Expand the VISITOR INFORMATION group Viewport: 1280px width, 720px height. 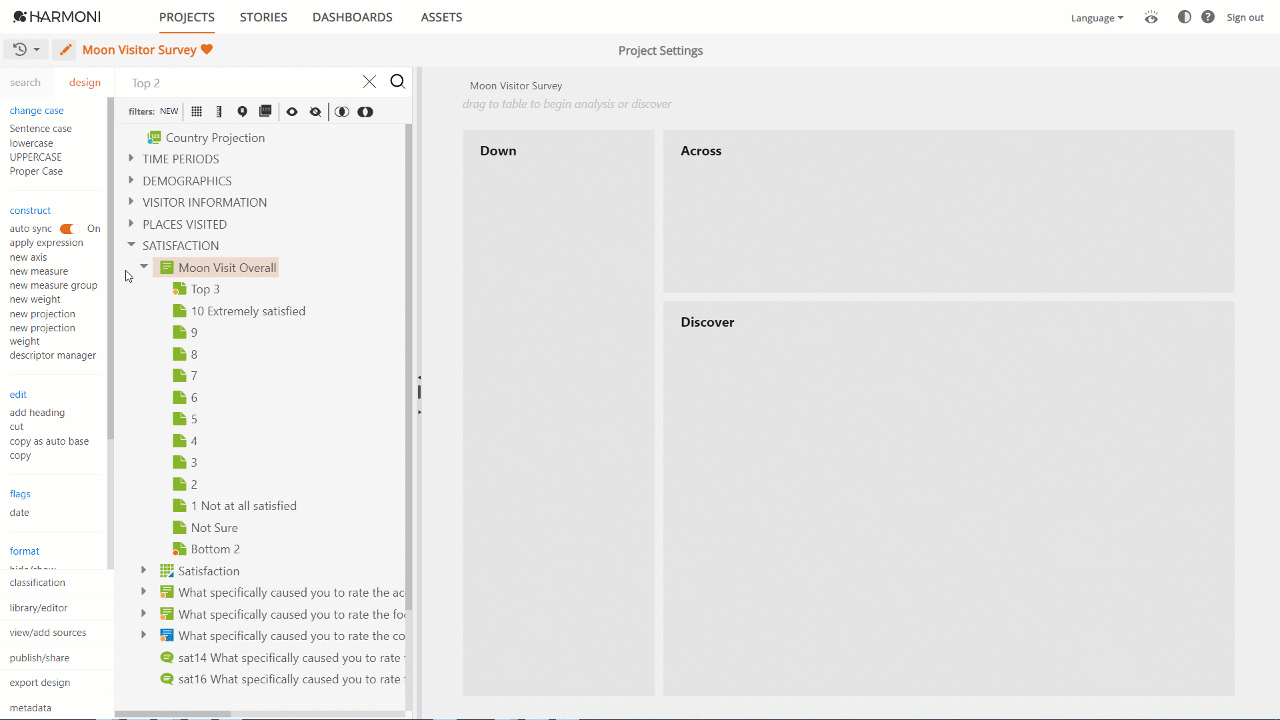[131, 201]
